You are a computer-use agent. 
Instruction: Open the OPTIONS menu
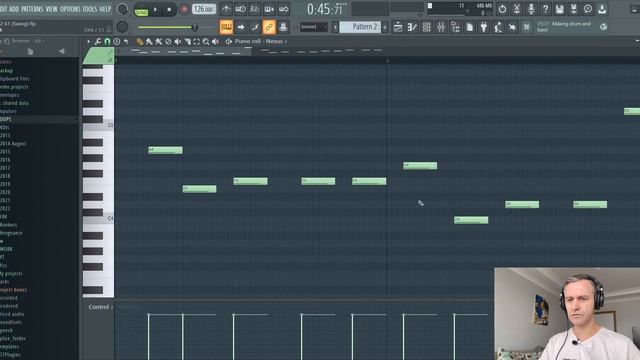click(70, 9)
